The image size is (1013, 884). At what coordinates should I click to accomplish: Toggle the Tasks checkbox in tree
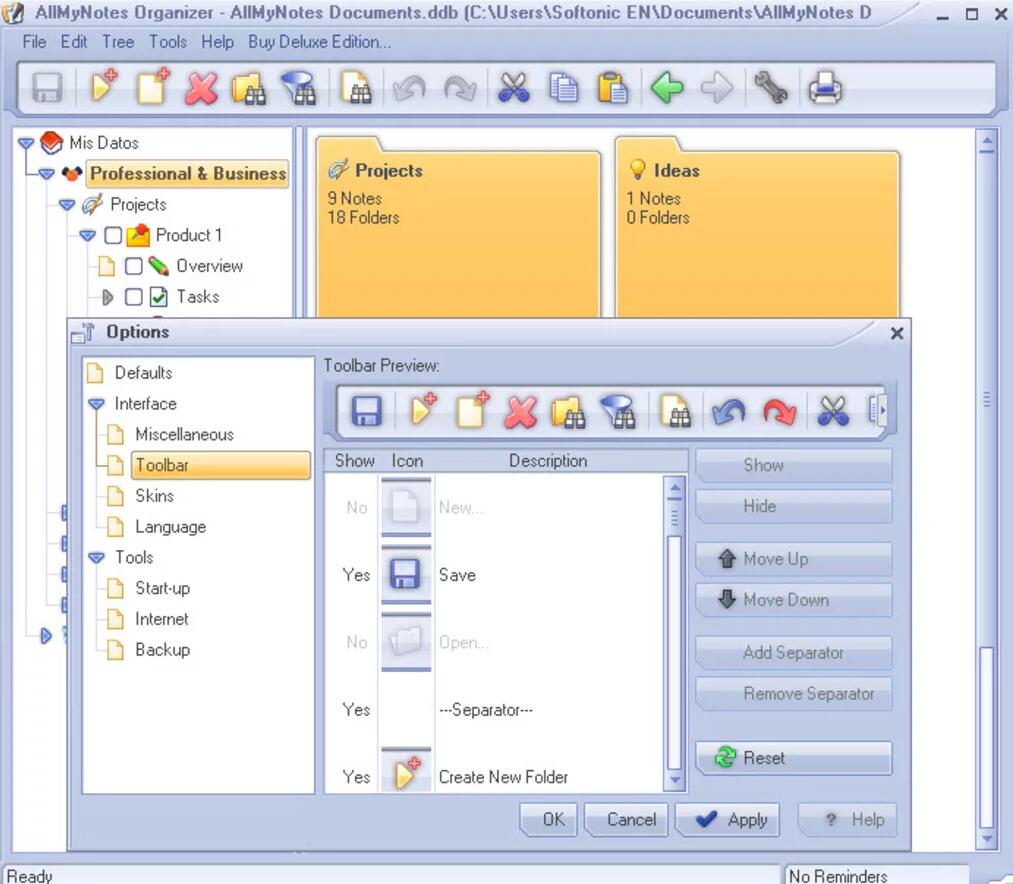134,297
